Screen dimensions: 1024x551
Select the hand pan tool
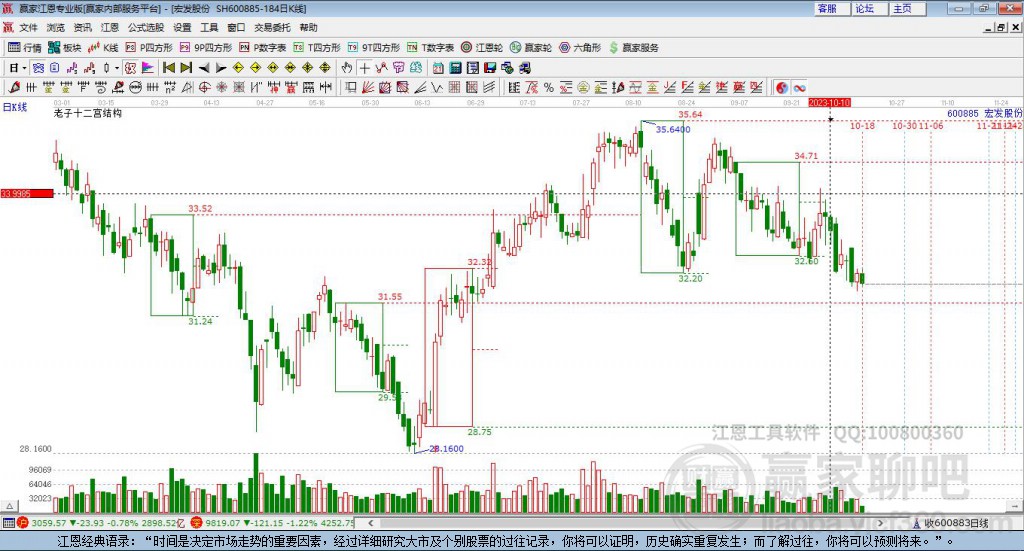pos(347,68)
